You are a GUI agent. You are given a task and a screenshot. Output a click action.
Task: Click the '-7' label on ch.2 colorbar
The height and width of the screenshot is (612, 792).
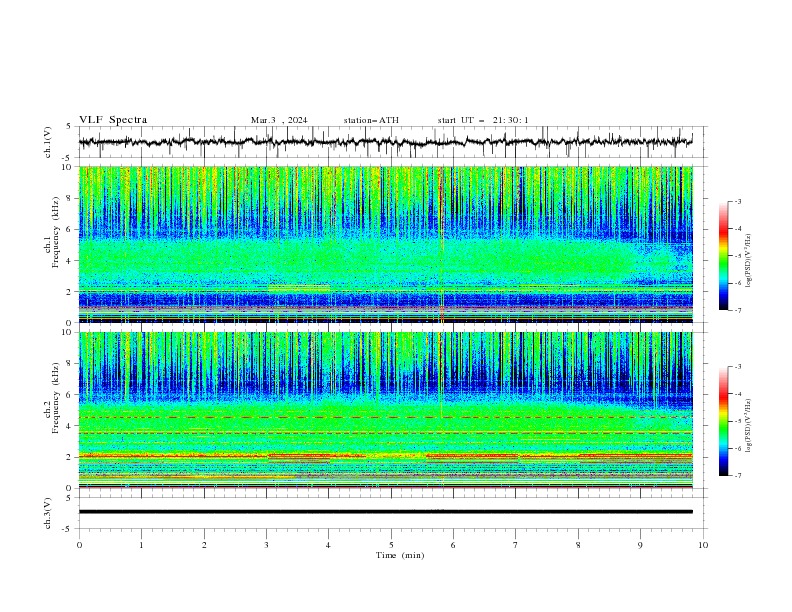(737, 476)
